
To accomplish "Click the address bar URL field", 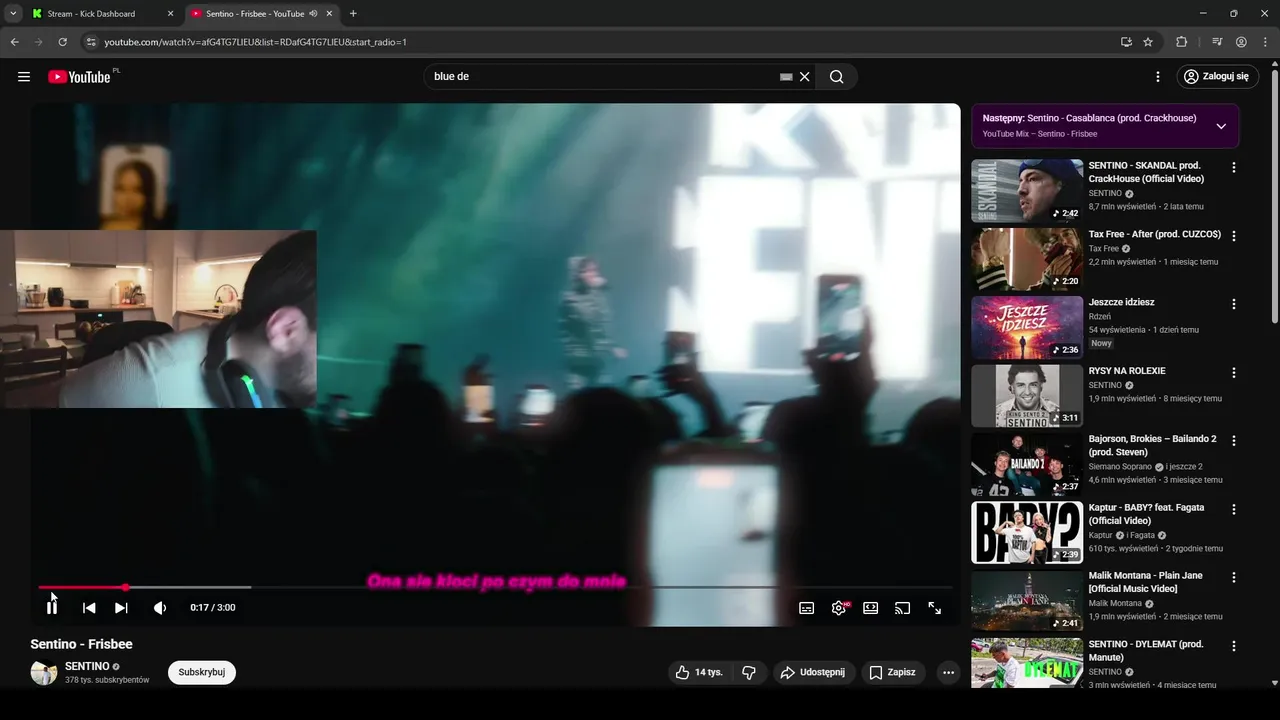I will click(x=600, y=42).
